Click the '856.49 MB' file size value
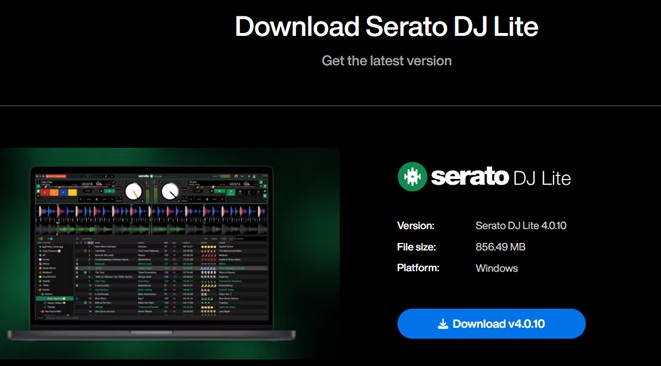Image resolution: width=661 pixels, height=366 pixels. 500,247
